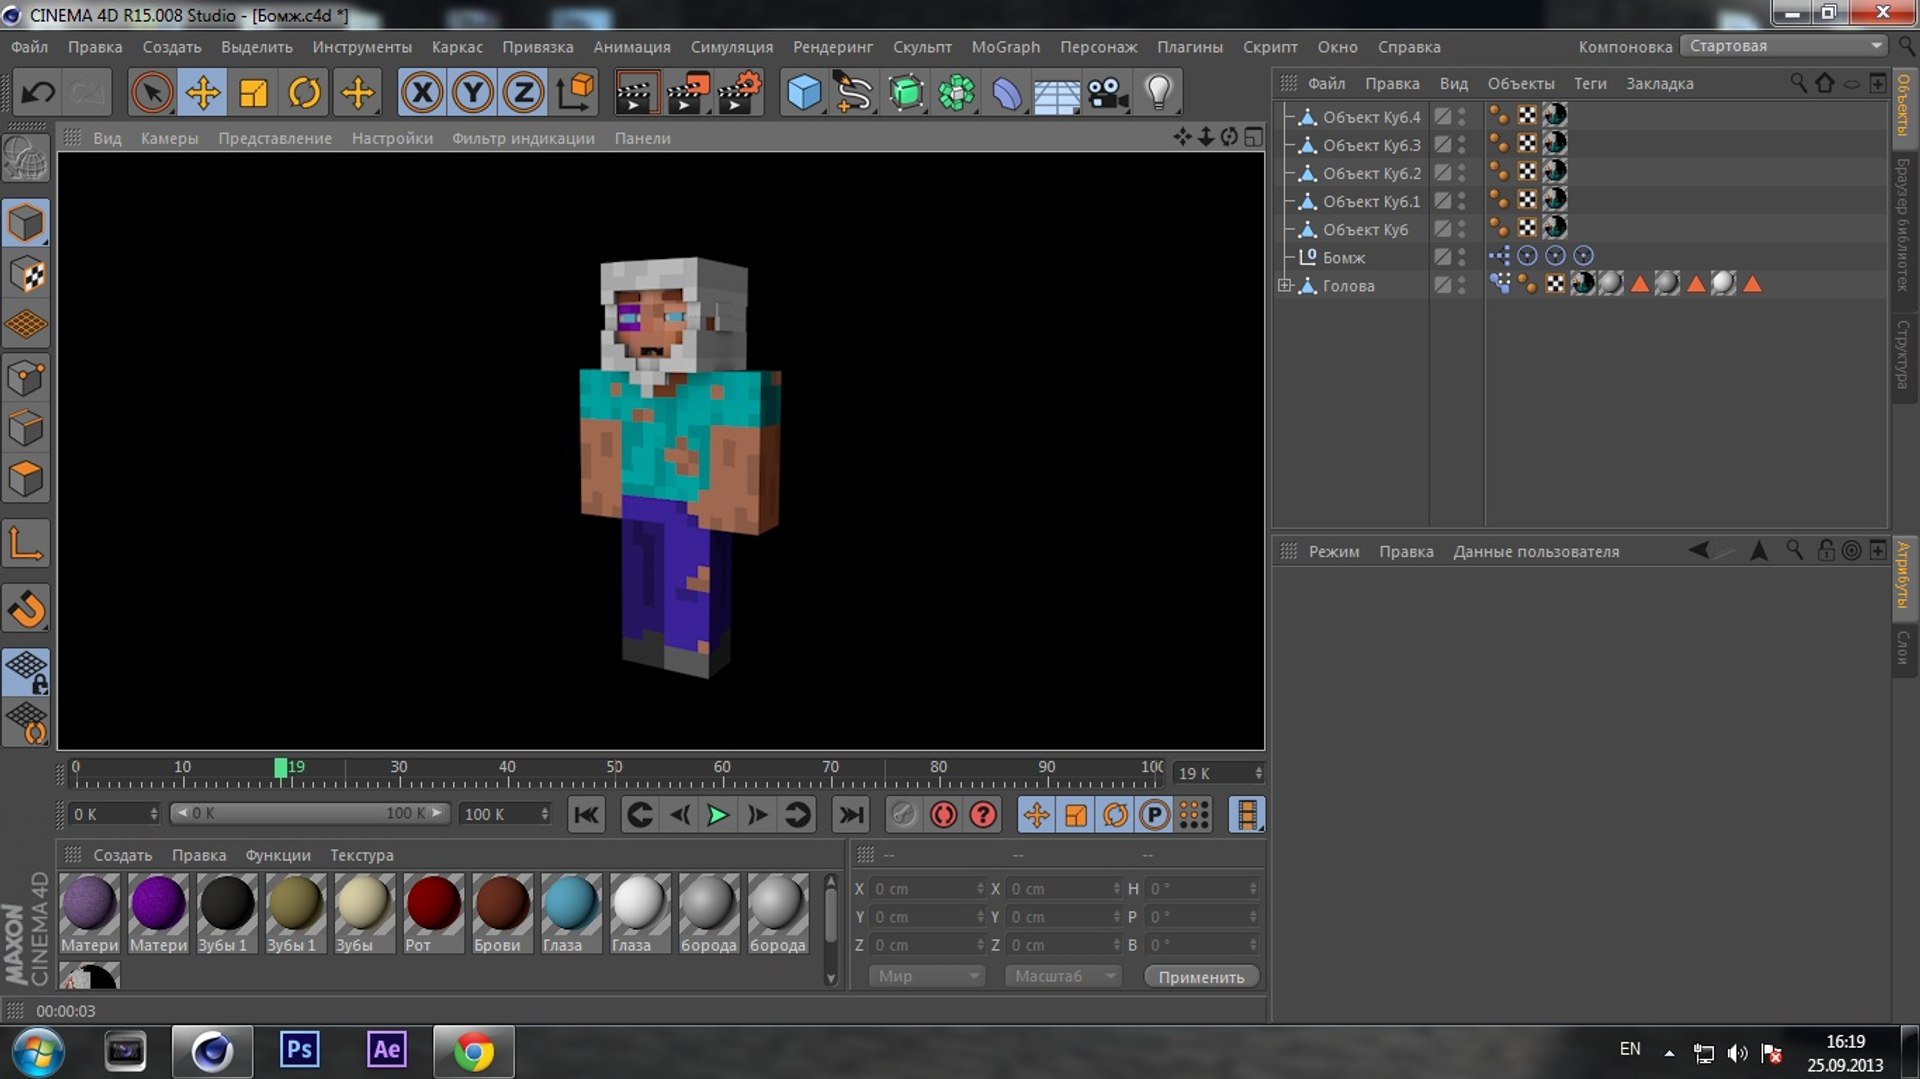Click the 100 K end frame stepper
The image size is (1920, 1079).
click(544, 814)
